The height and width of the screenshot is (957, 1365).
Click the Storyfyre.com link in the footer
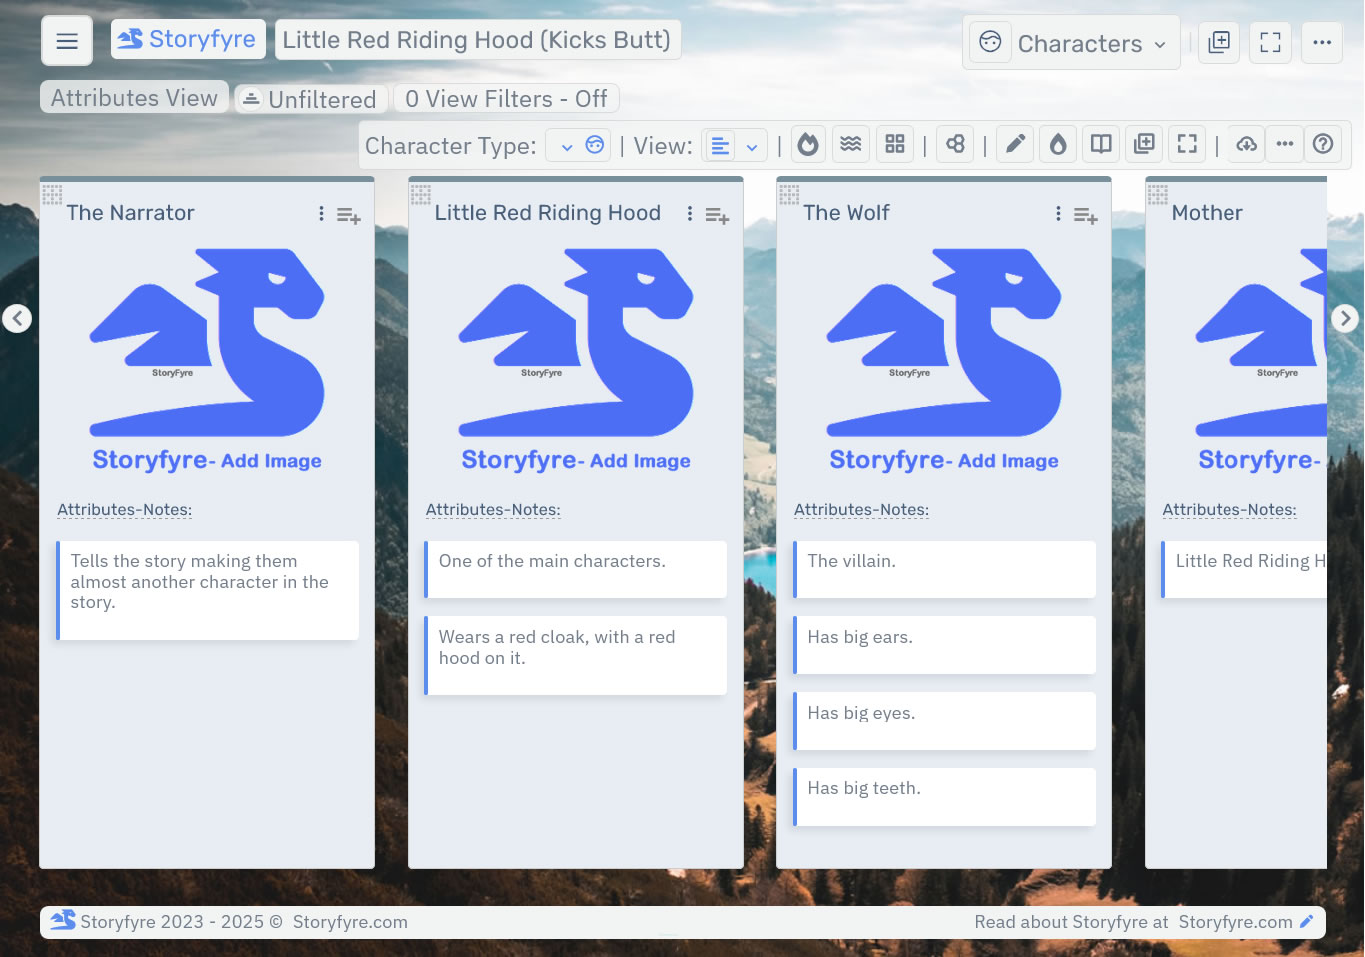tap(1234, 921)
